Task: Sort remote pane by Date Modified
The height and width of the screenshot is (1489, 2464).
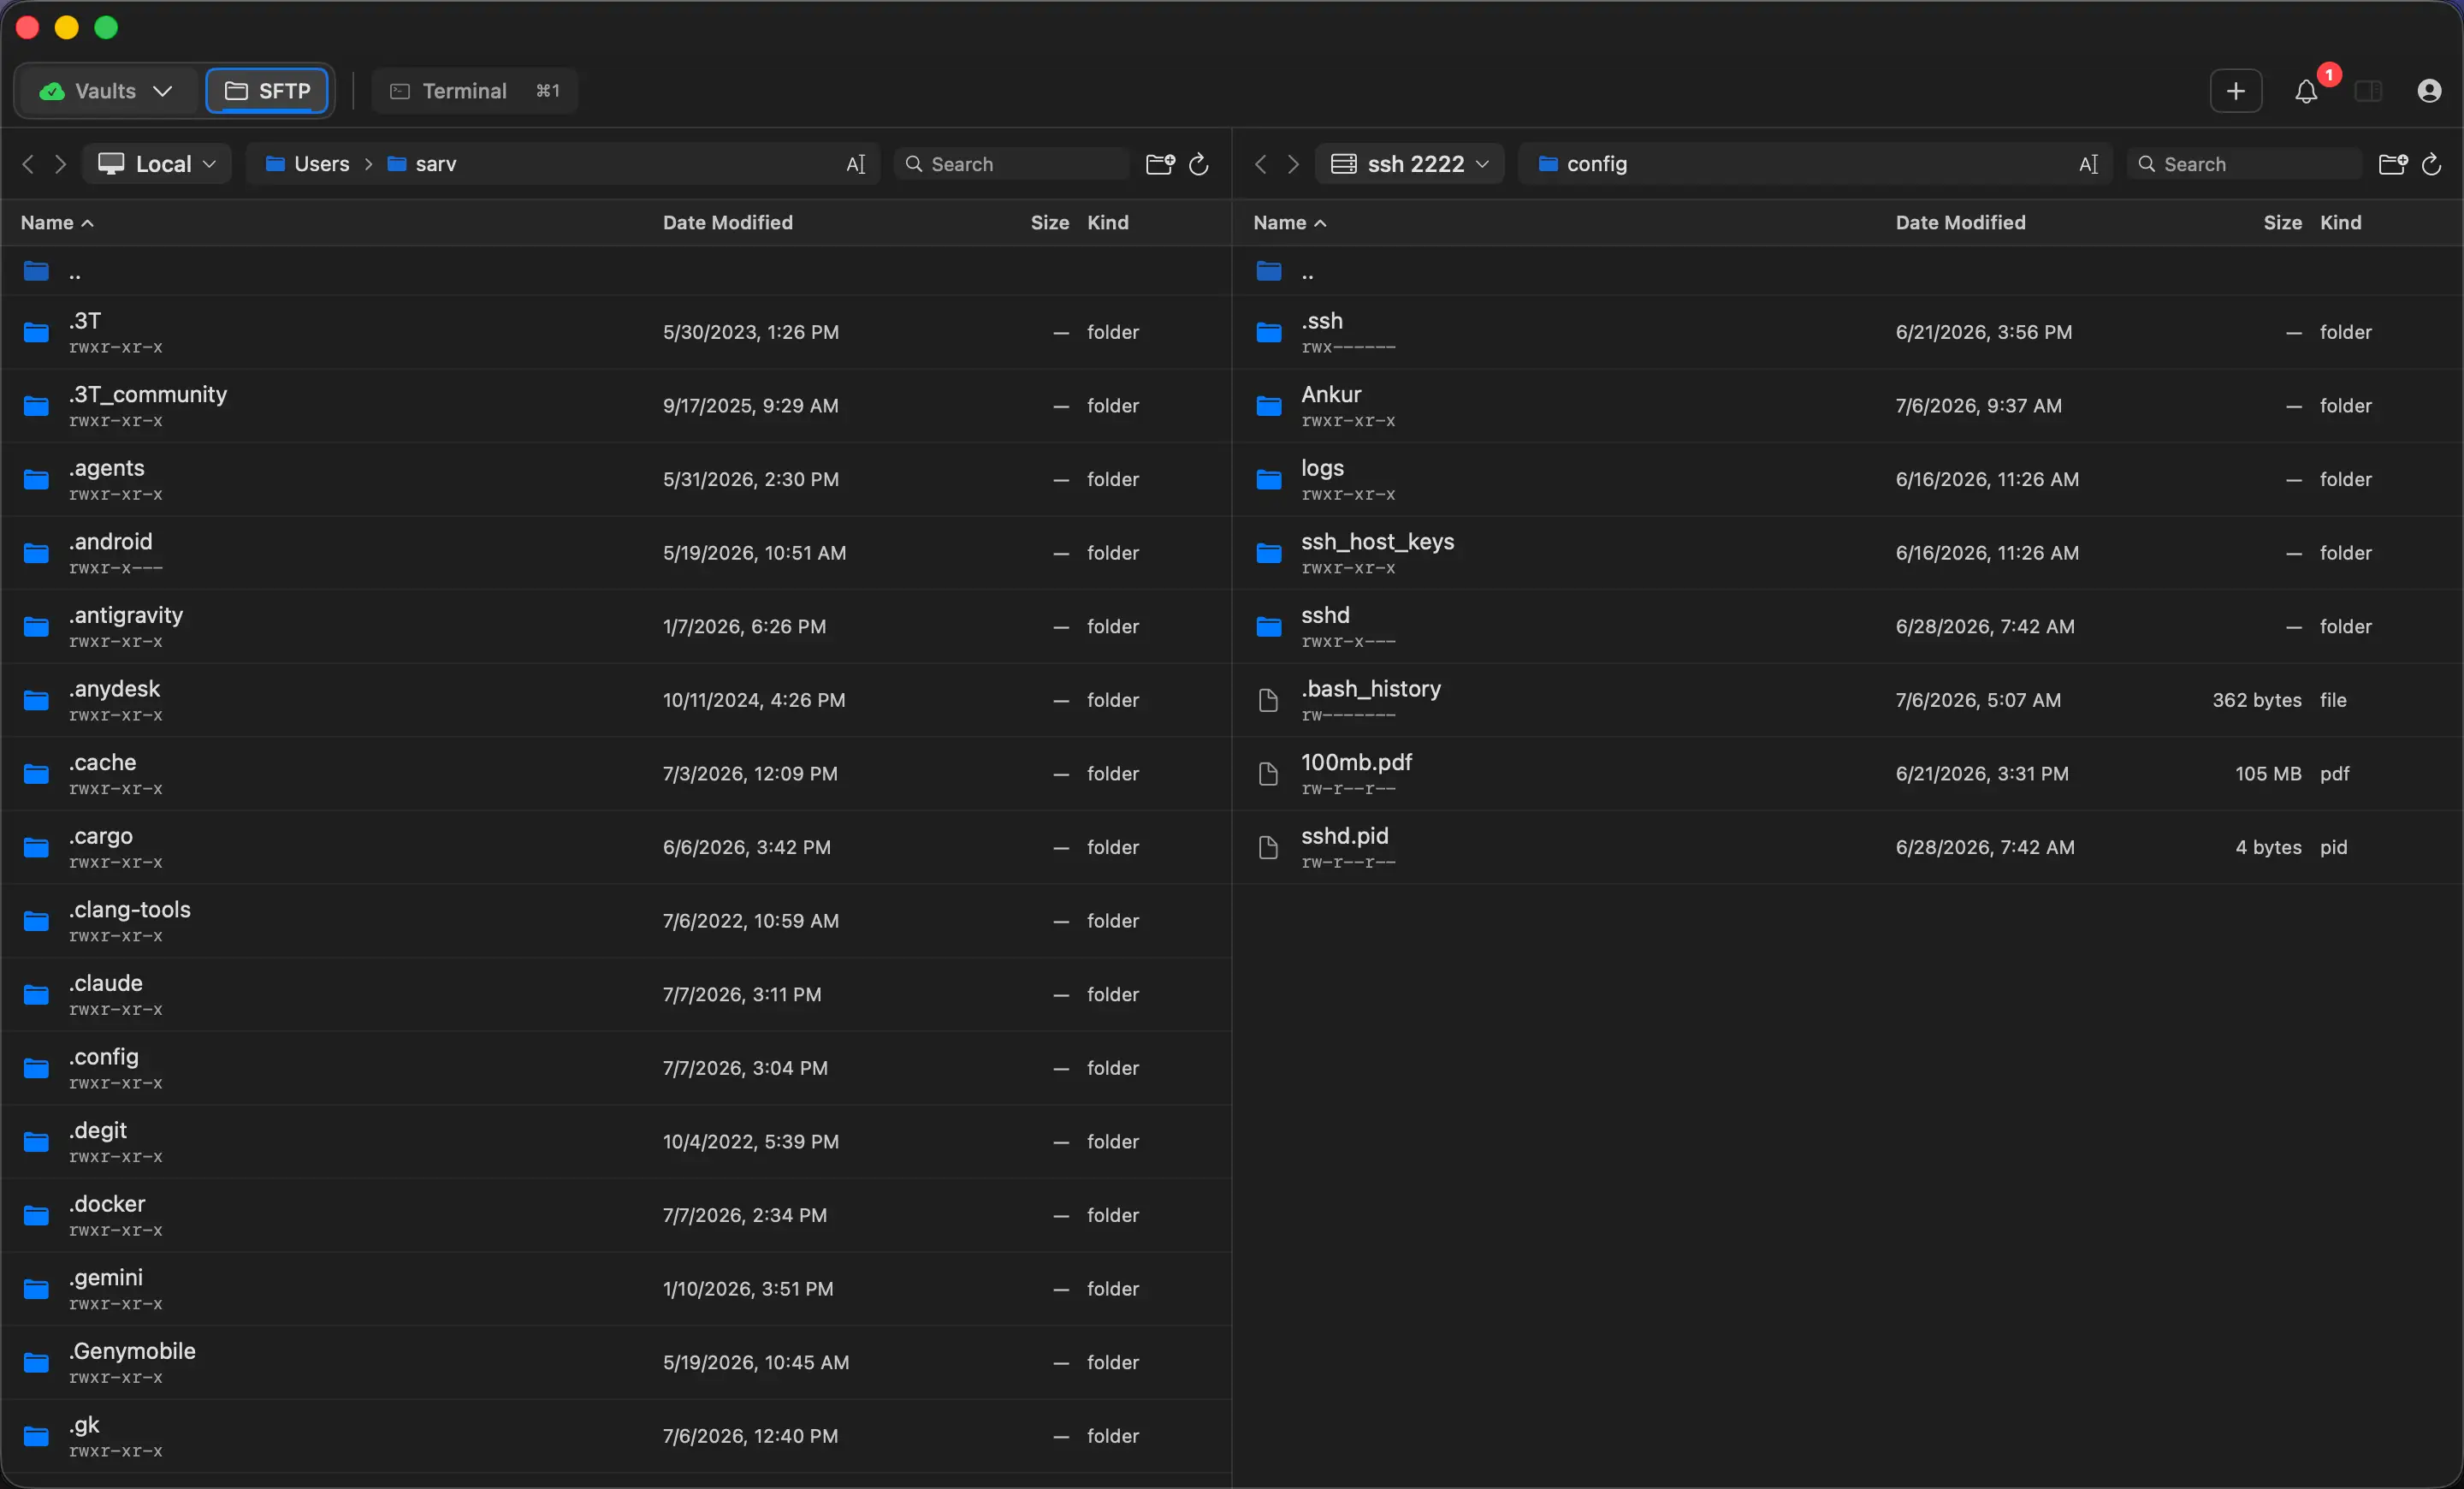Action: point(1961,223)
